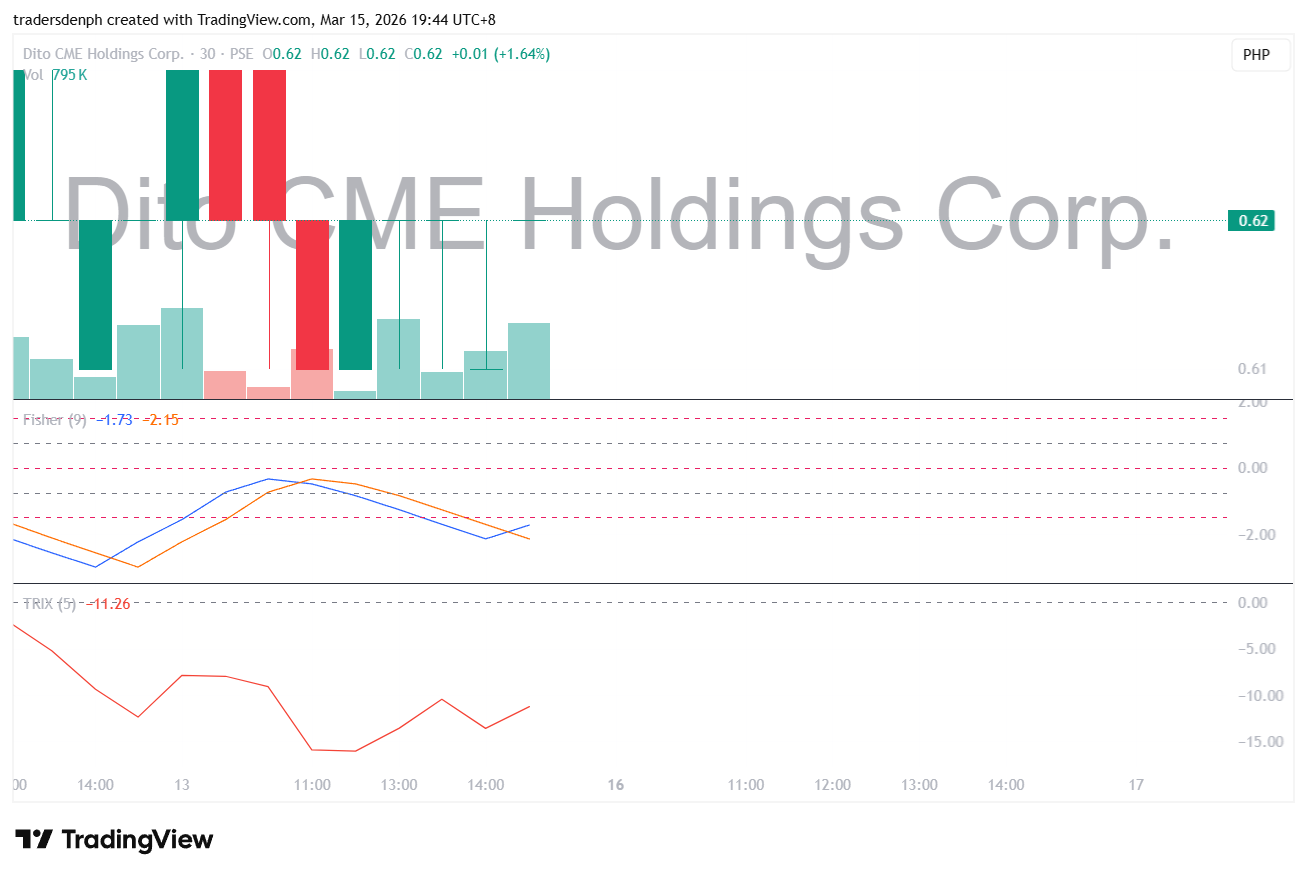Click the red TRIX value -11.26
The width and height of the screenshot is (1307, 877).
tap(108, 604)
